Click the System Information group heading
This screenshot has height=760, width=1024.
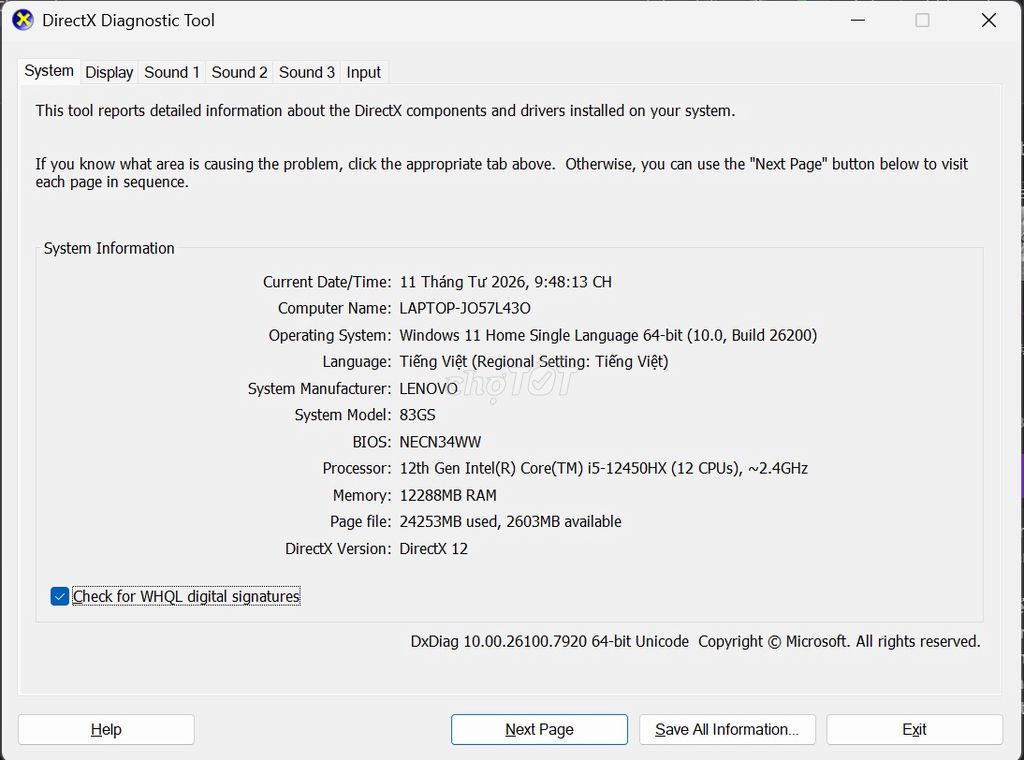point(109,249)
